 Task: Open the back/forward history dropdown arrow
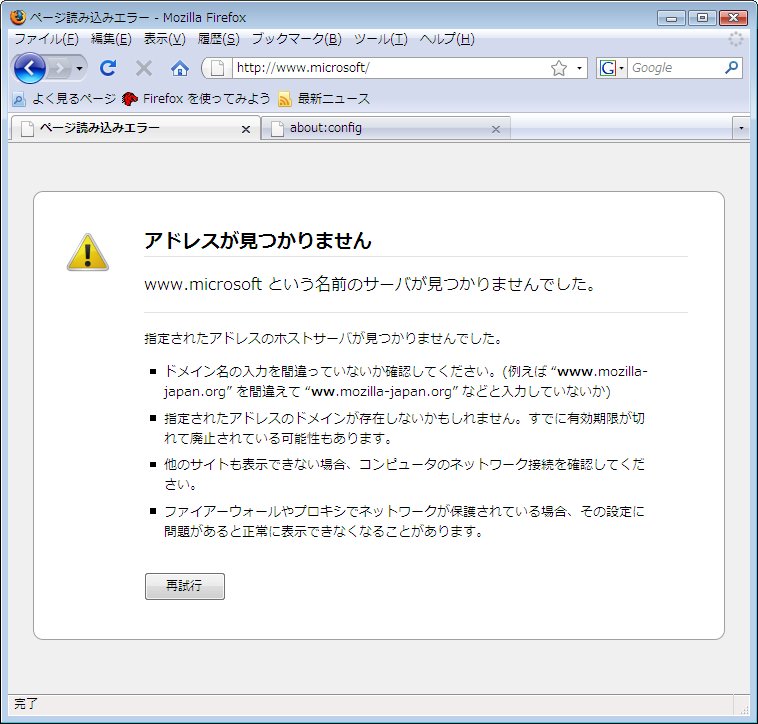[79, 68]
